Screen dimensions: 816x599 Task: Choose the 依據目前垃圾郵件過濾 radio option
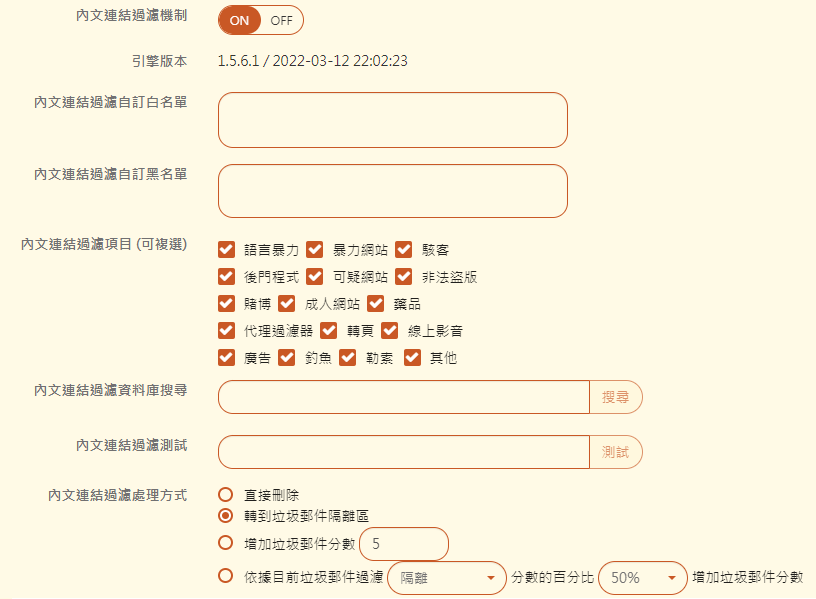pos(226,575)
